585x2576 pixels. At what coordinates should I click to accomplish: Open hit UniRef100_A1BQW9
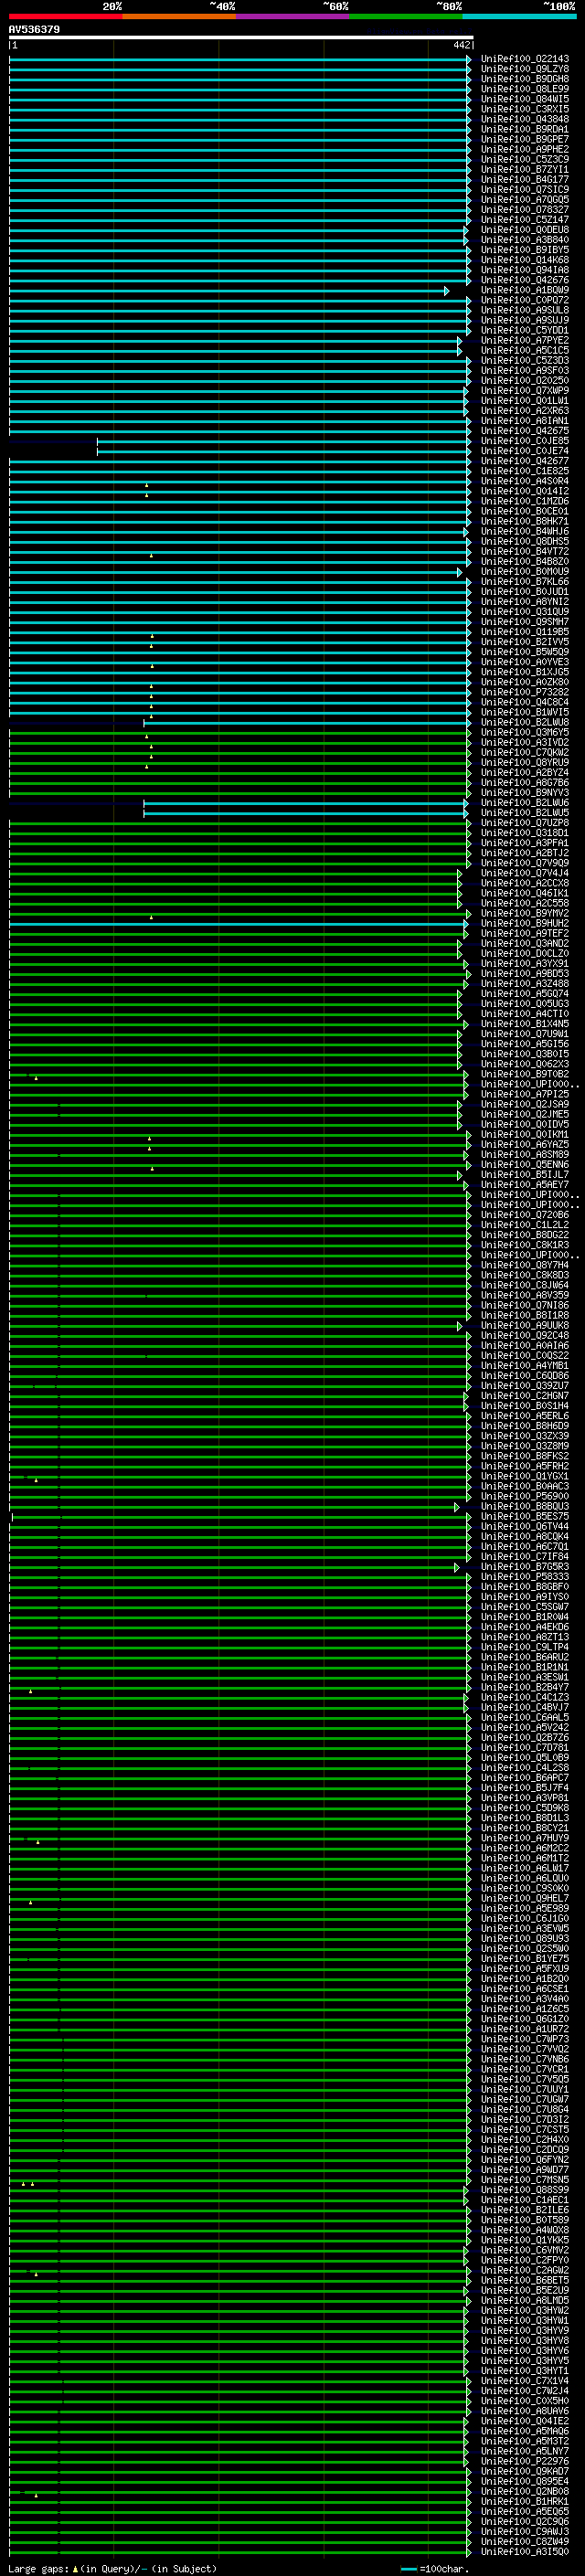pos(525,290)
